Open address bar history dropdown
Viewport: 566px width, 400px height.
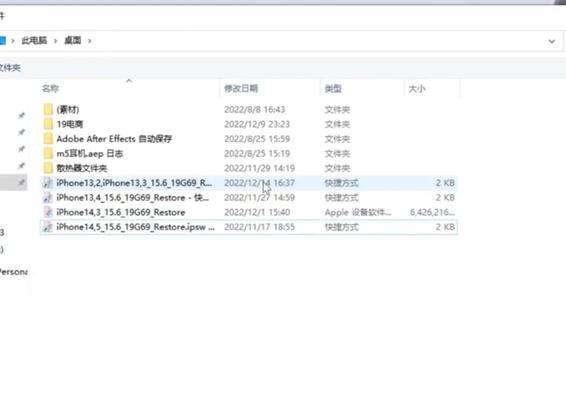tap(552, 41)
